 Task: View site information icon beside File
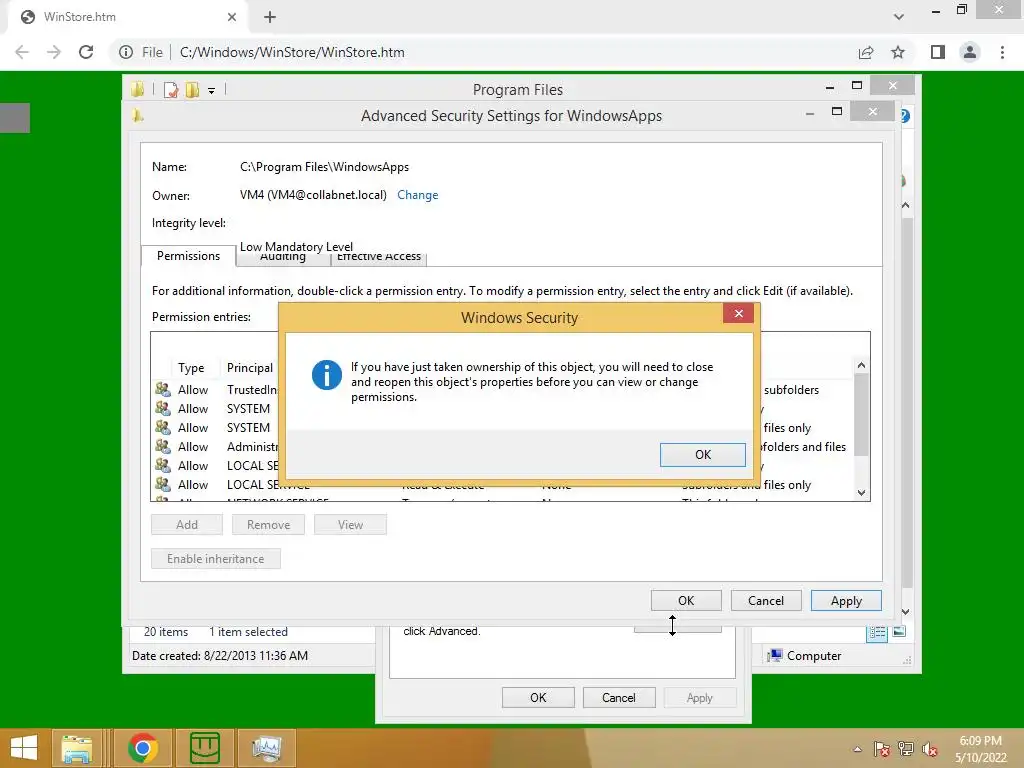click(x=126, y=52)
